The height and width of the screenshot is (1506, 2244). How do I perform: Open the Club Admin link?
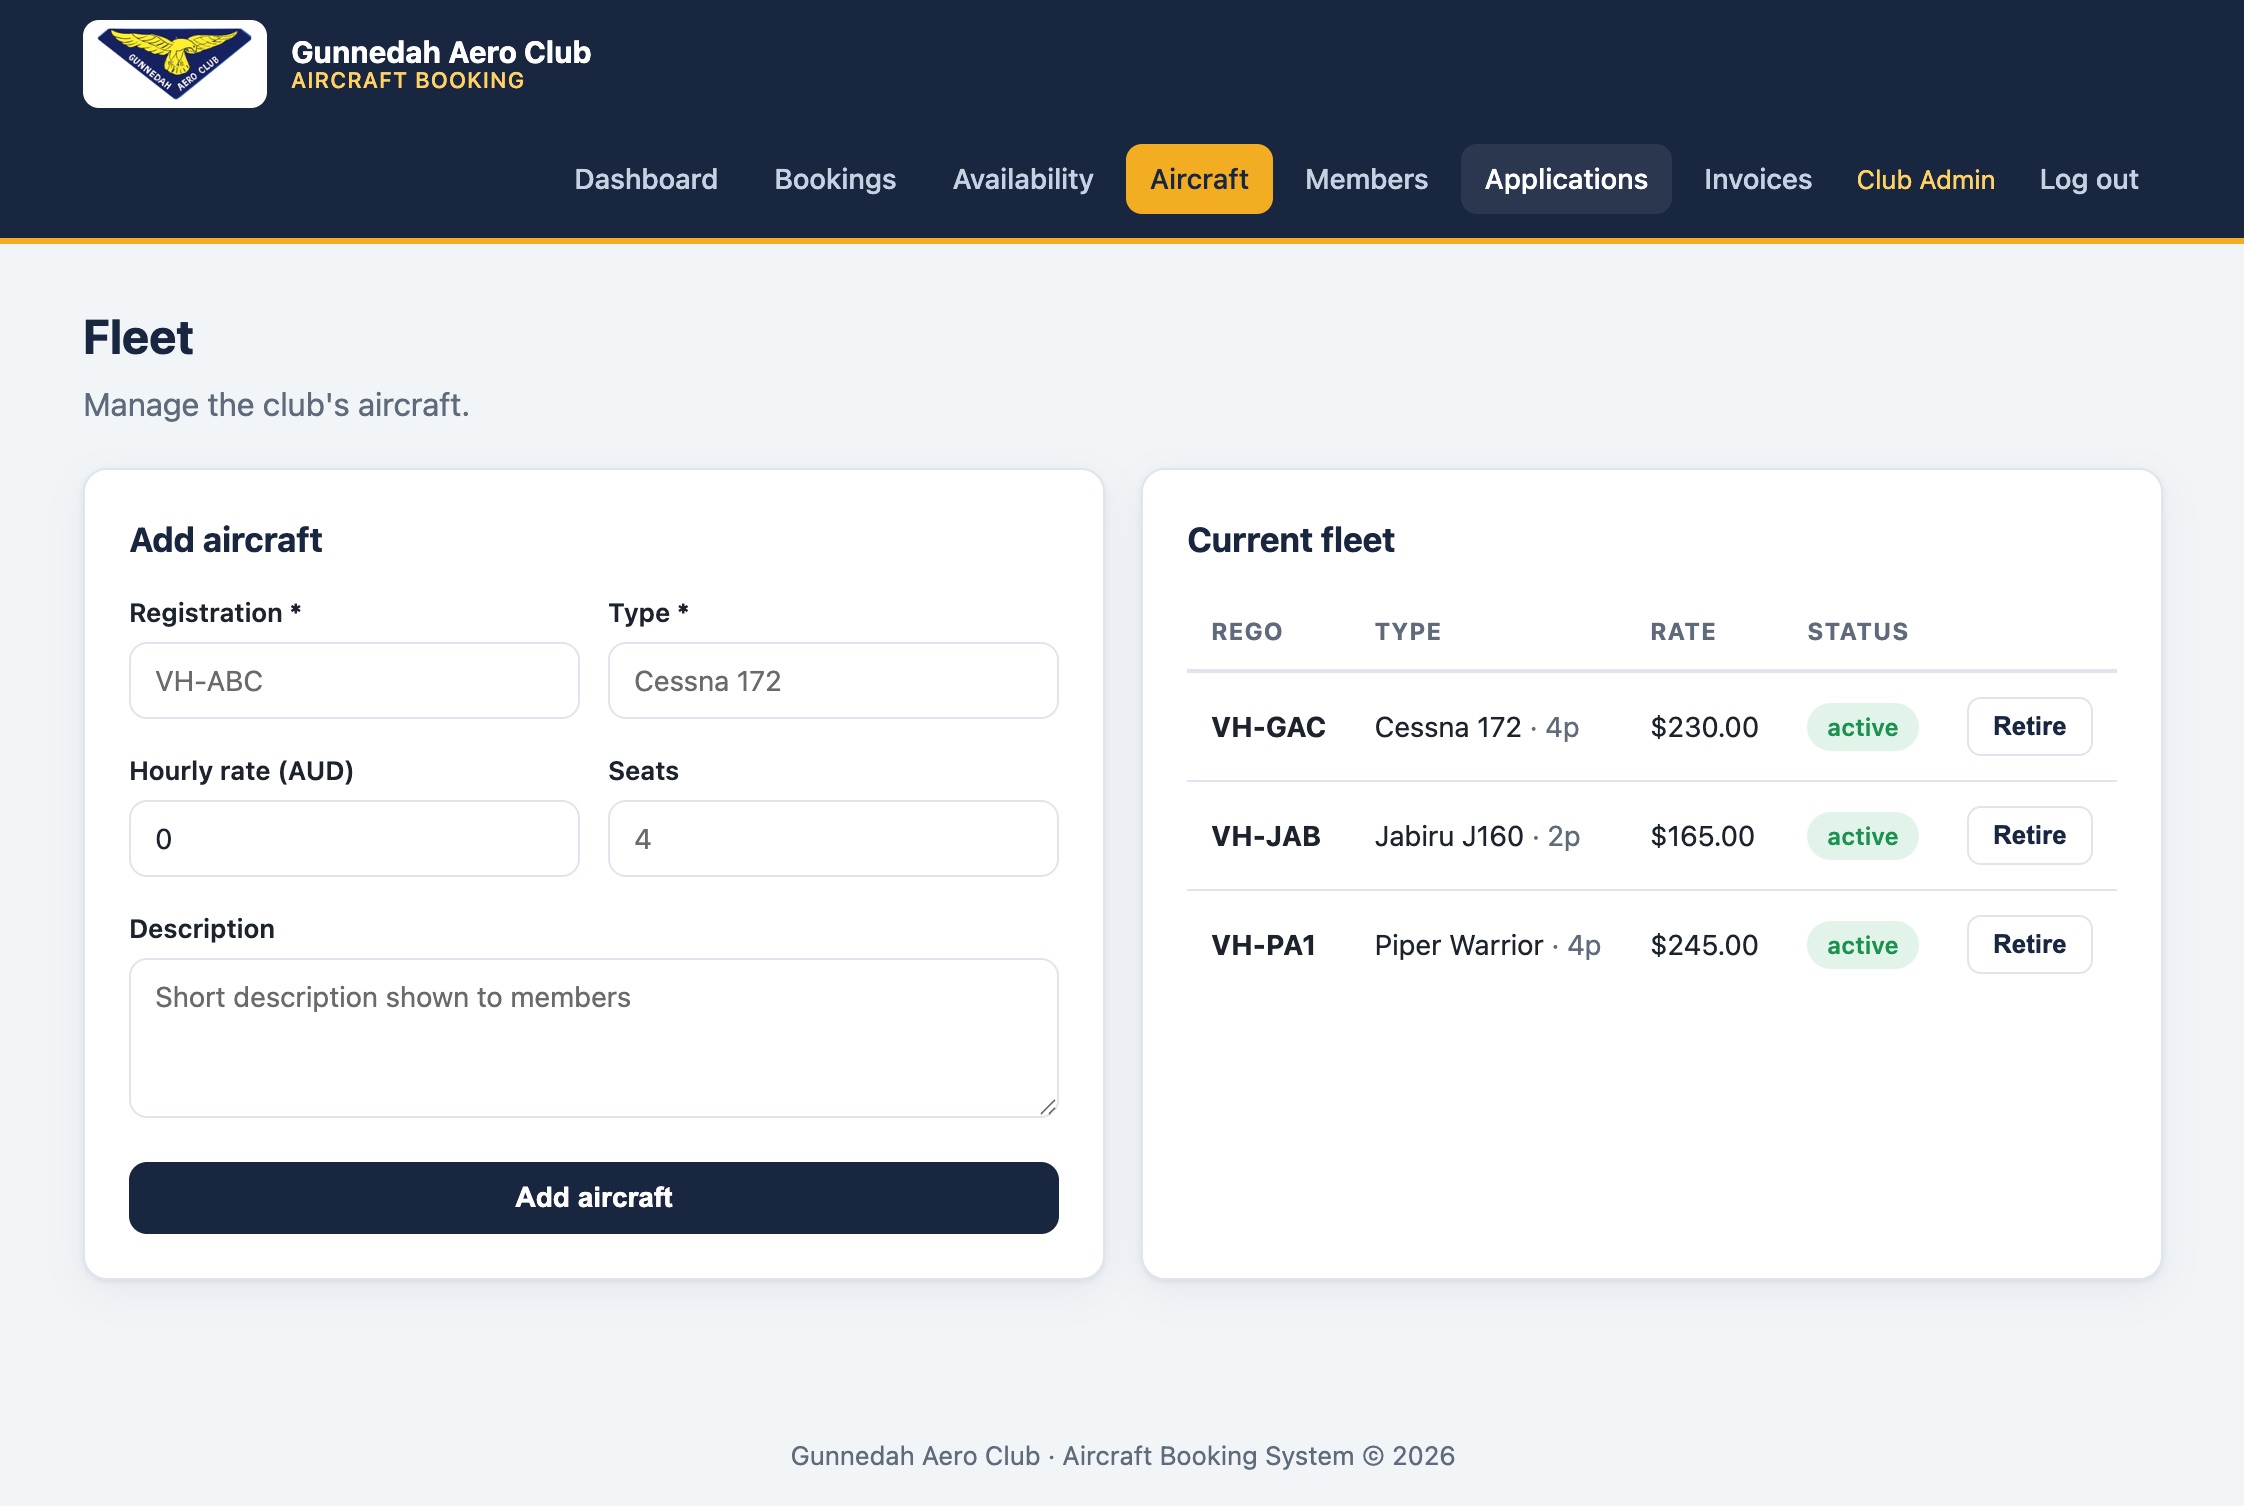pos(1925,180)
